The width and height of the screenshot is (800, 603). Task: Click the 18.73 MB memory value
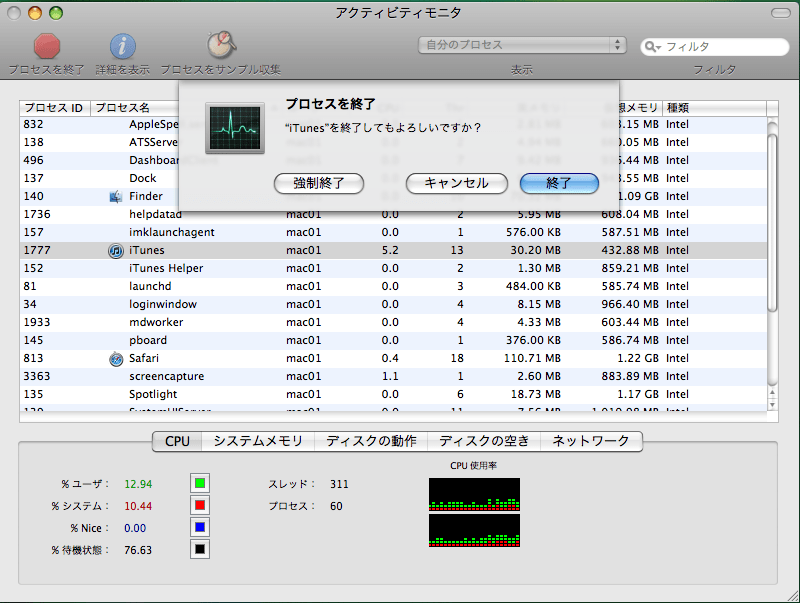536,394
